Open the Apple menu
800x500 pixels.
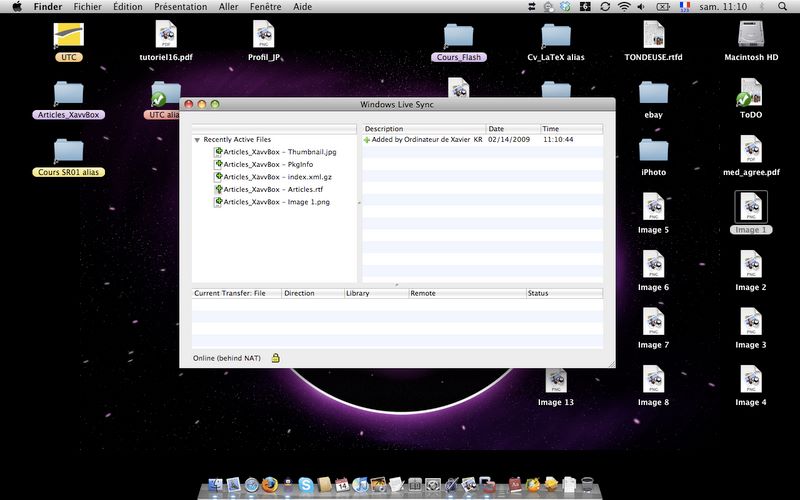coord(17,7)
